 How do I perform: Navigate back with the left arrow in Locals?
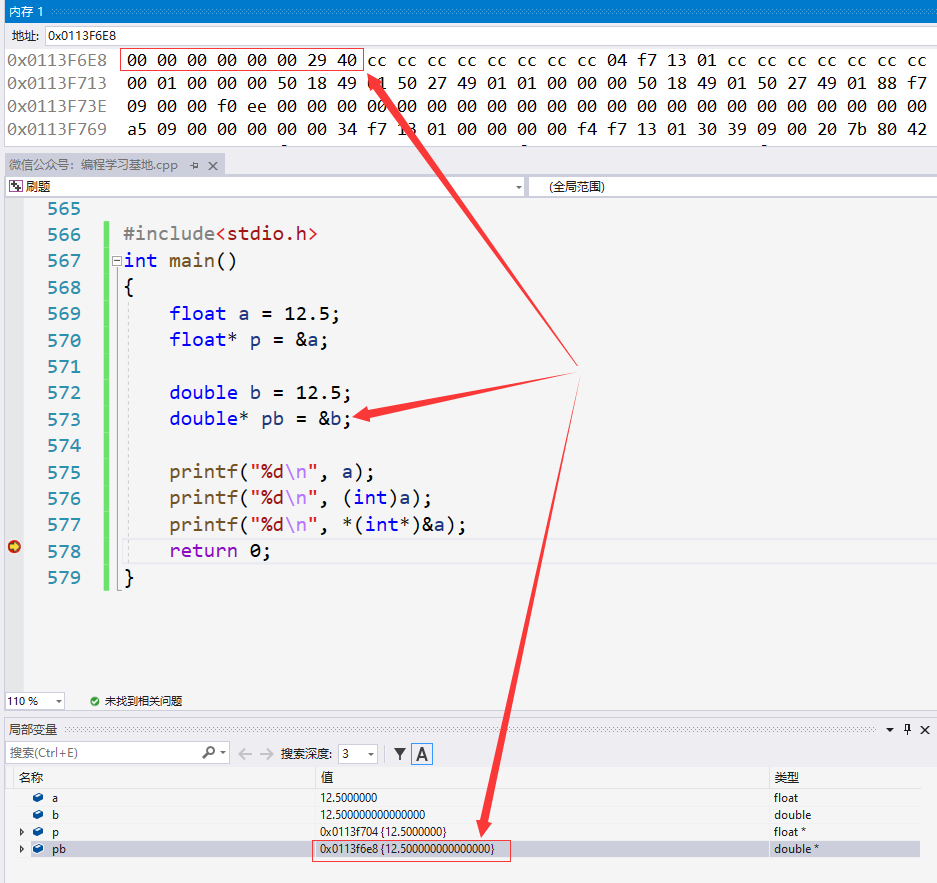tap(245, 754)
